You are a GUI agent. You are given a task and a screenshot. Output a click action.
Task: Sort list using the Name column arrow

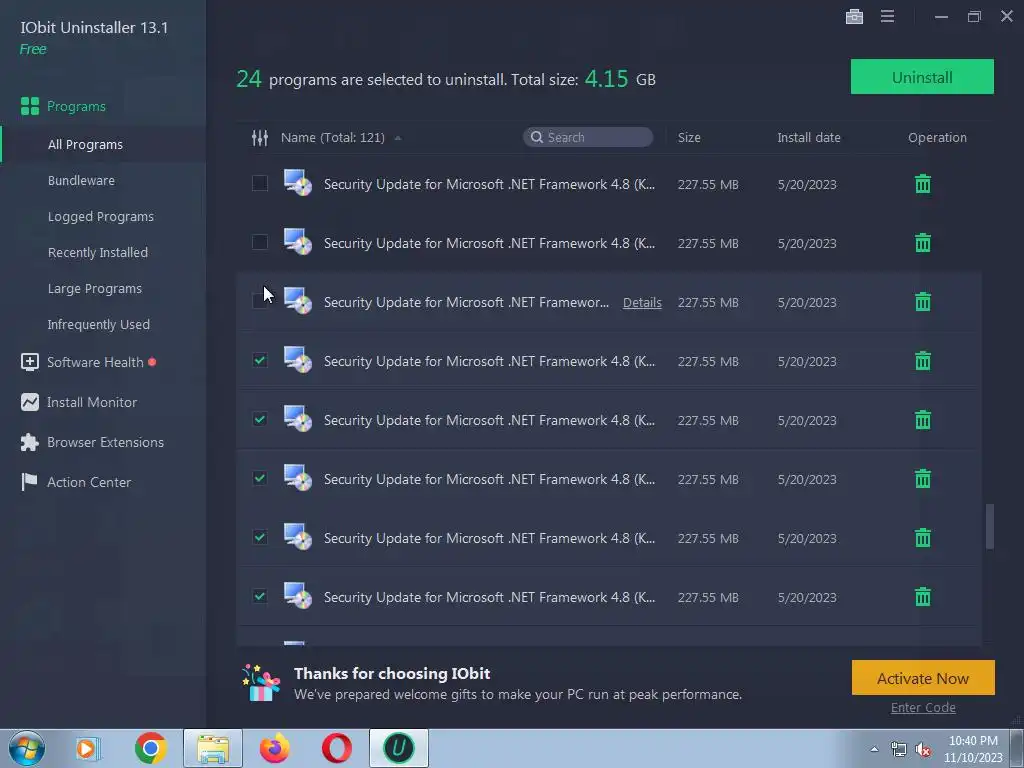(x=398, y=138)
